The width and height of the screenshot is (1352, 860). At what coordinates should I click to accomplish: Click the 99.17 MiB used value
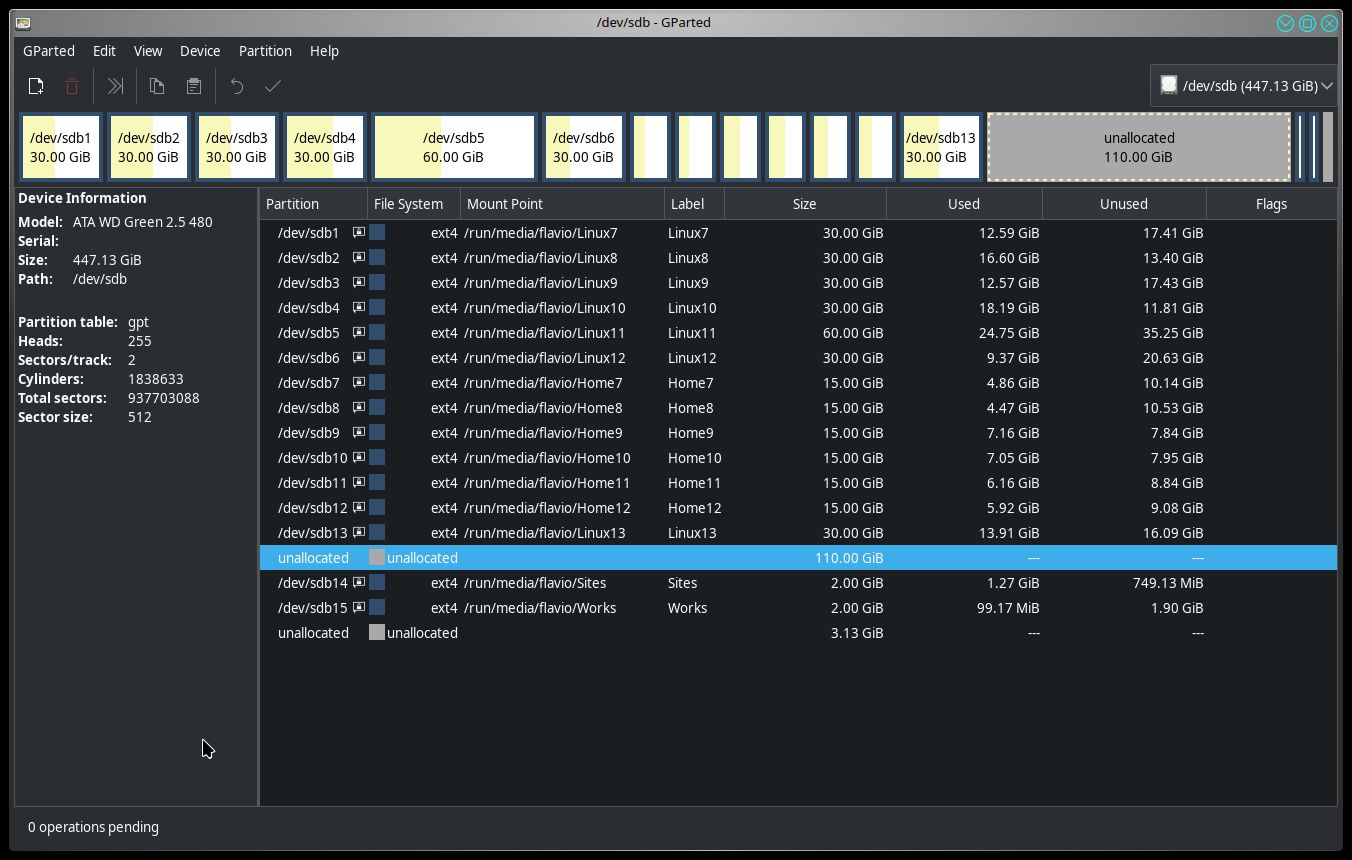(1008, 608)
